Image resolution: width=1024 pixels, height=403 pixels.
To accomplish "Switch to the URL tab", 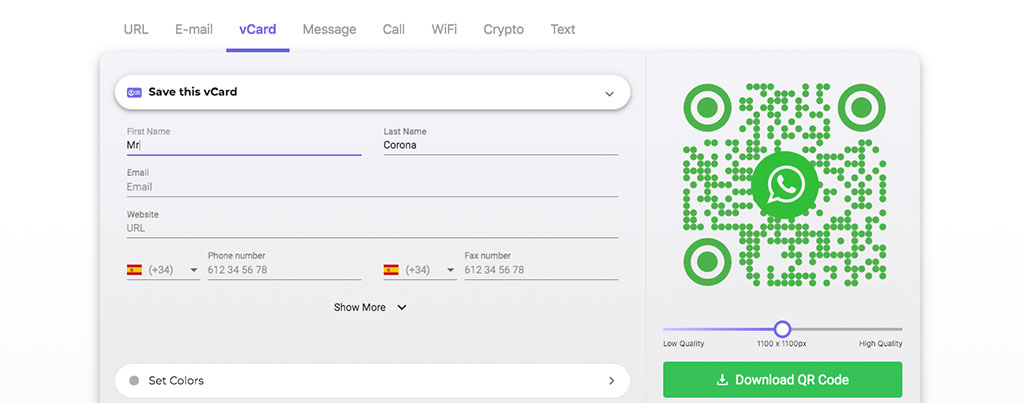I will [136, 29].
